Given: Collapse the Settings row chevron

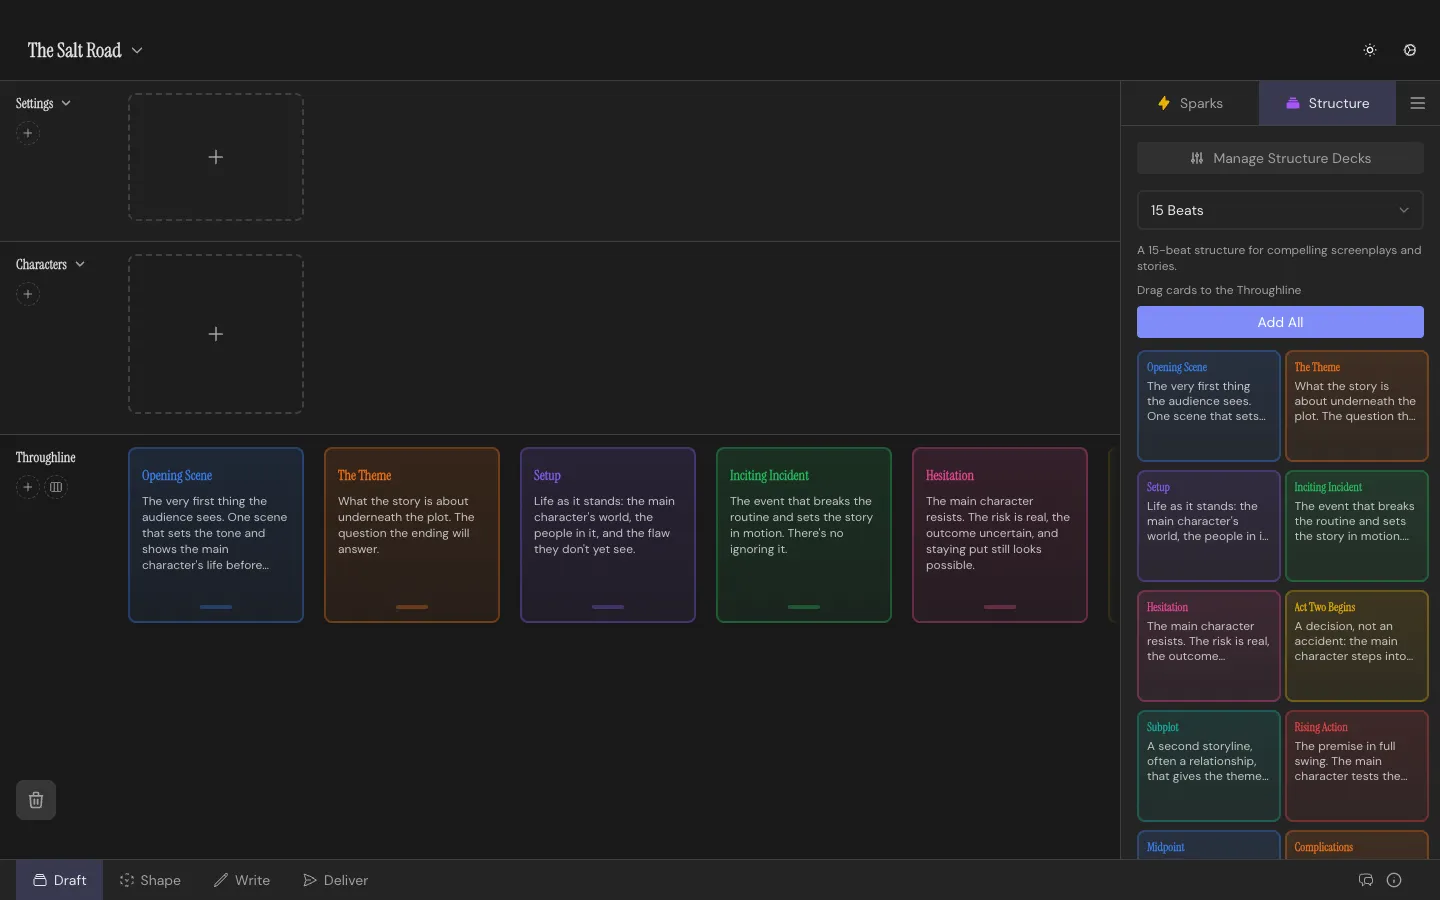Looking at the screenshot, I should pos(66,103).
